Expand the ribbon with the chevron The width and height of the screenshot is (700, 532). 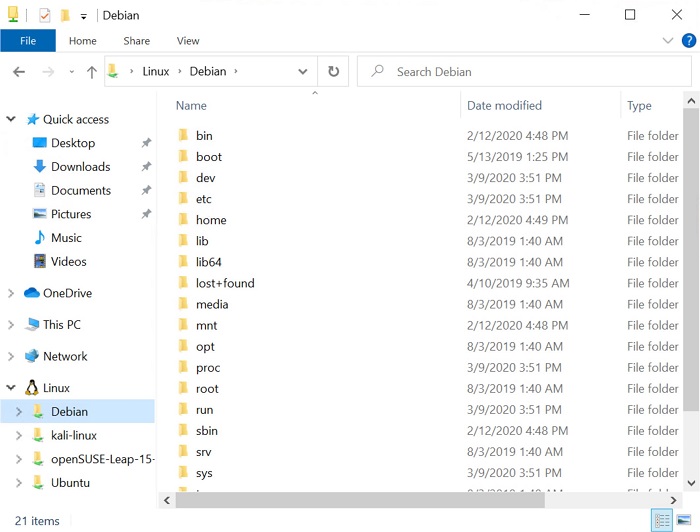tap(667, 41)
